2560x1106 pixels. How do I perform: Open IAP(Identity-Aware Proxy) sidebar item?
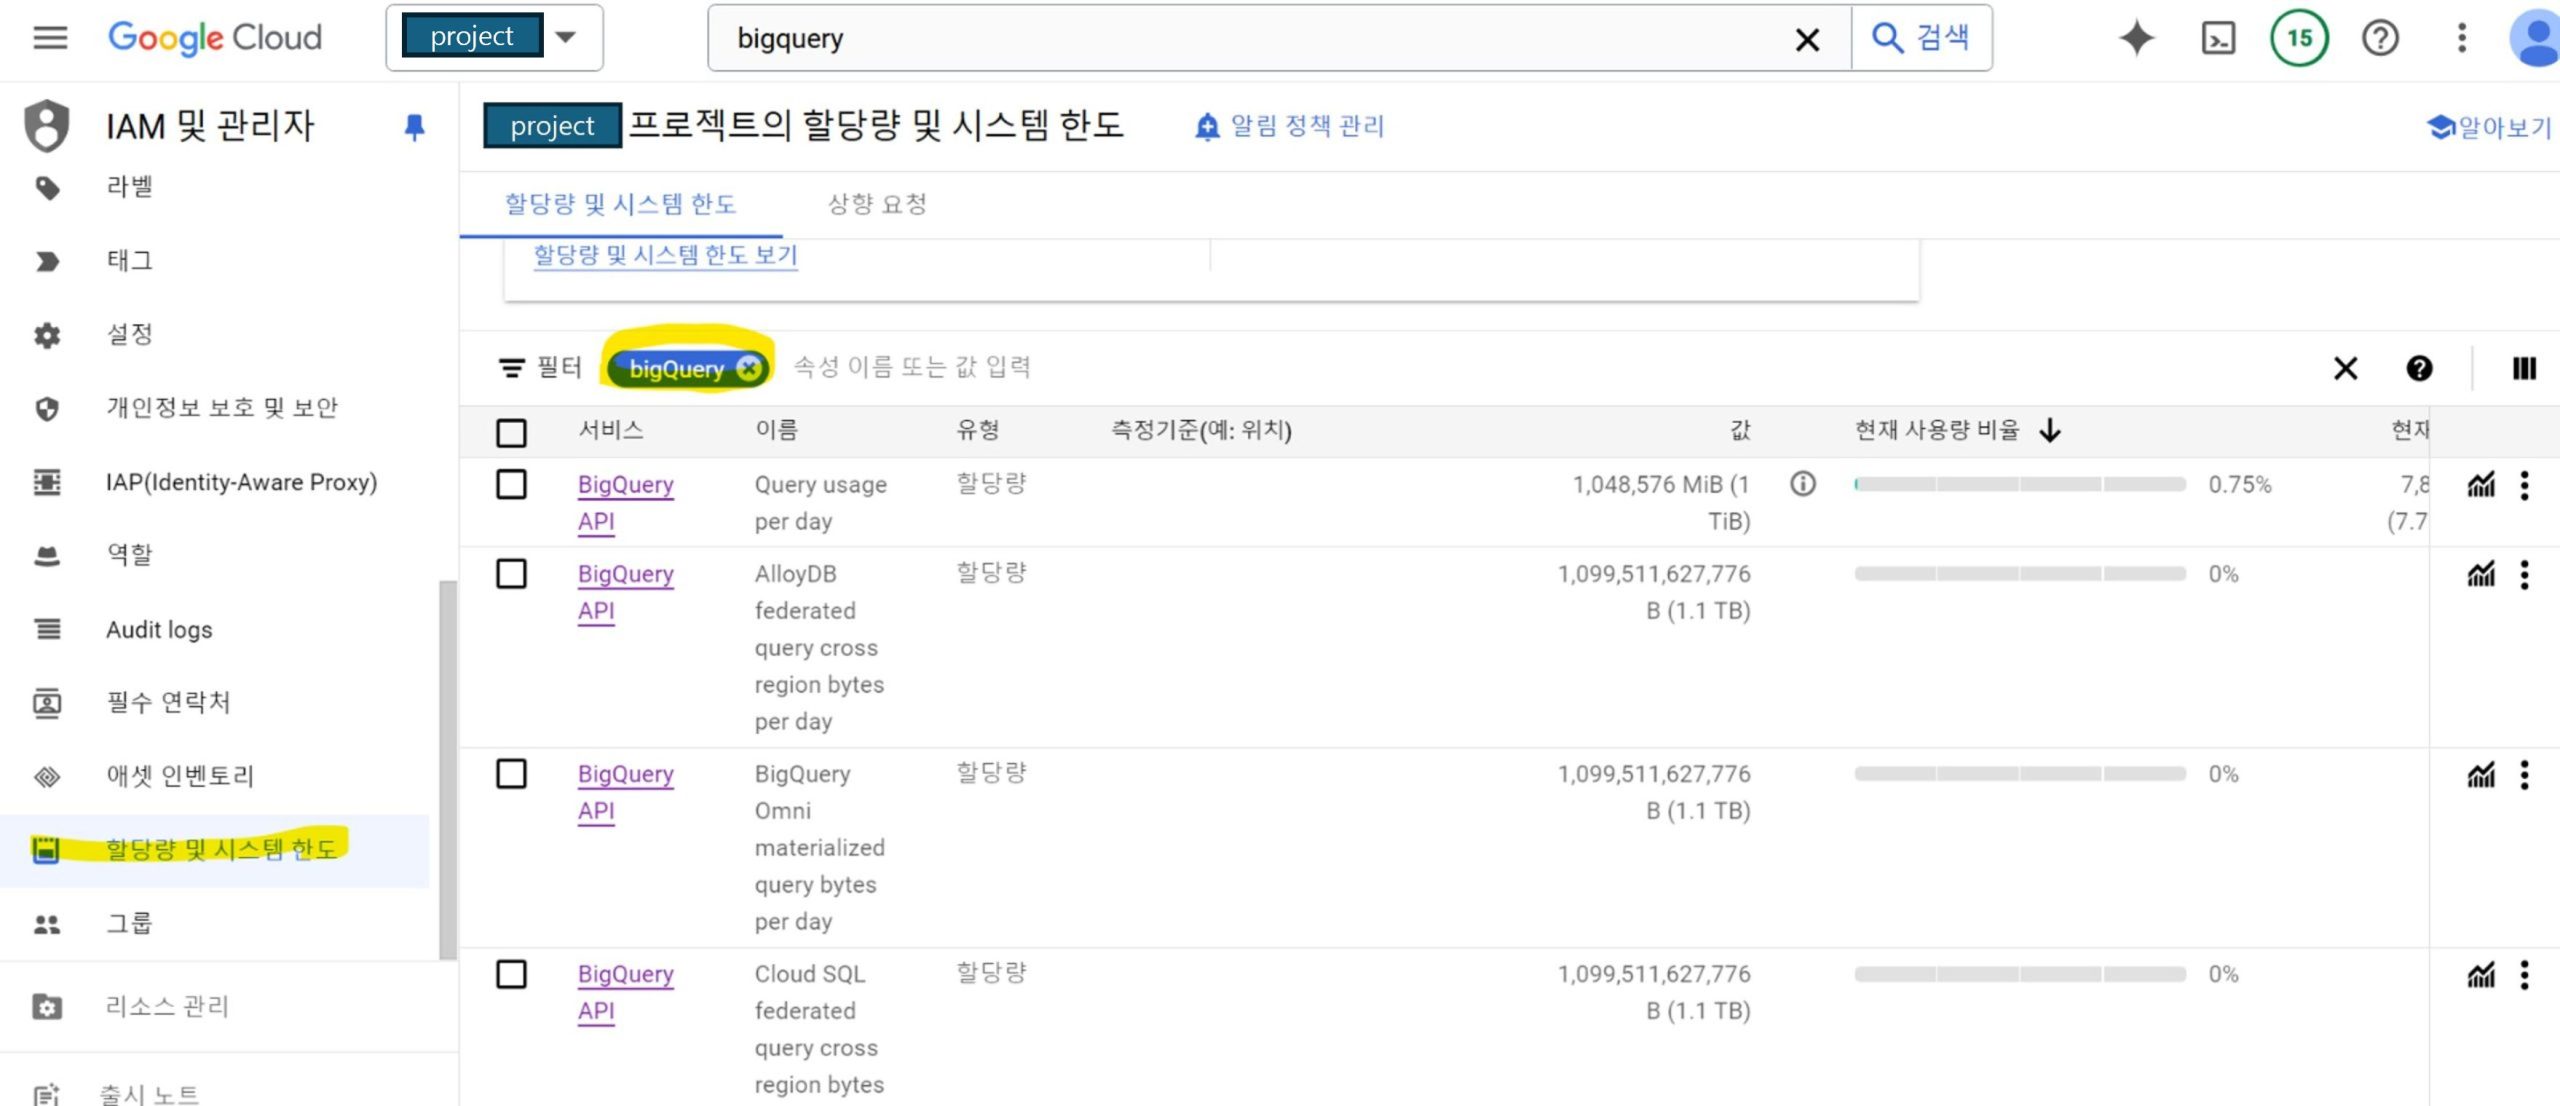(241, 482)
